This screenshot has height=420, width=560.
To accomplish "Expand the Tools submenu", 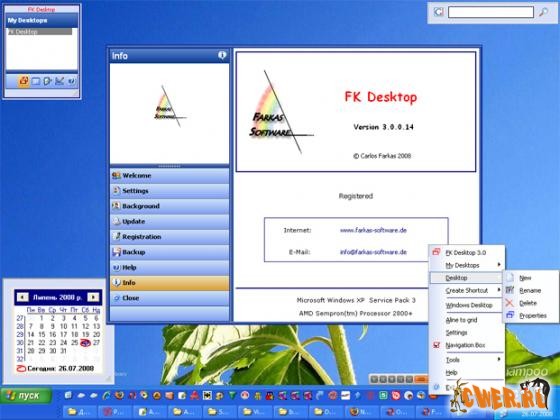I will point(466,360).
